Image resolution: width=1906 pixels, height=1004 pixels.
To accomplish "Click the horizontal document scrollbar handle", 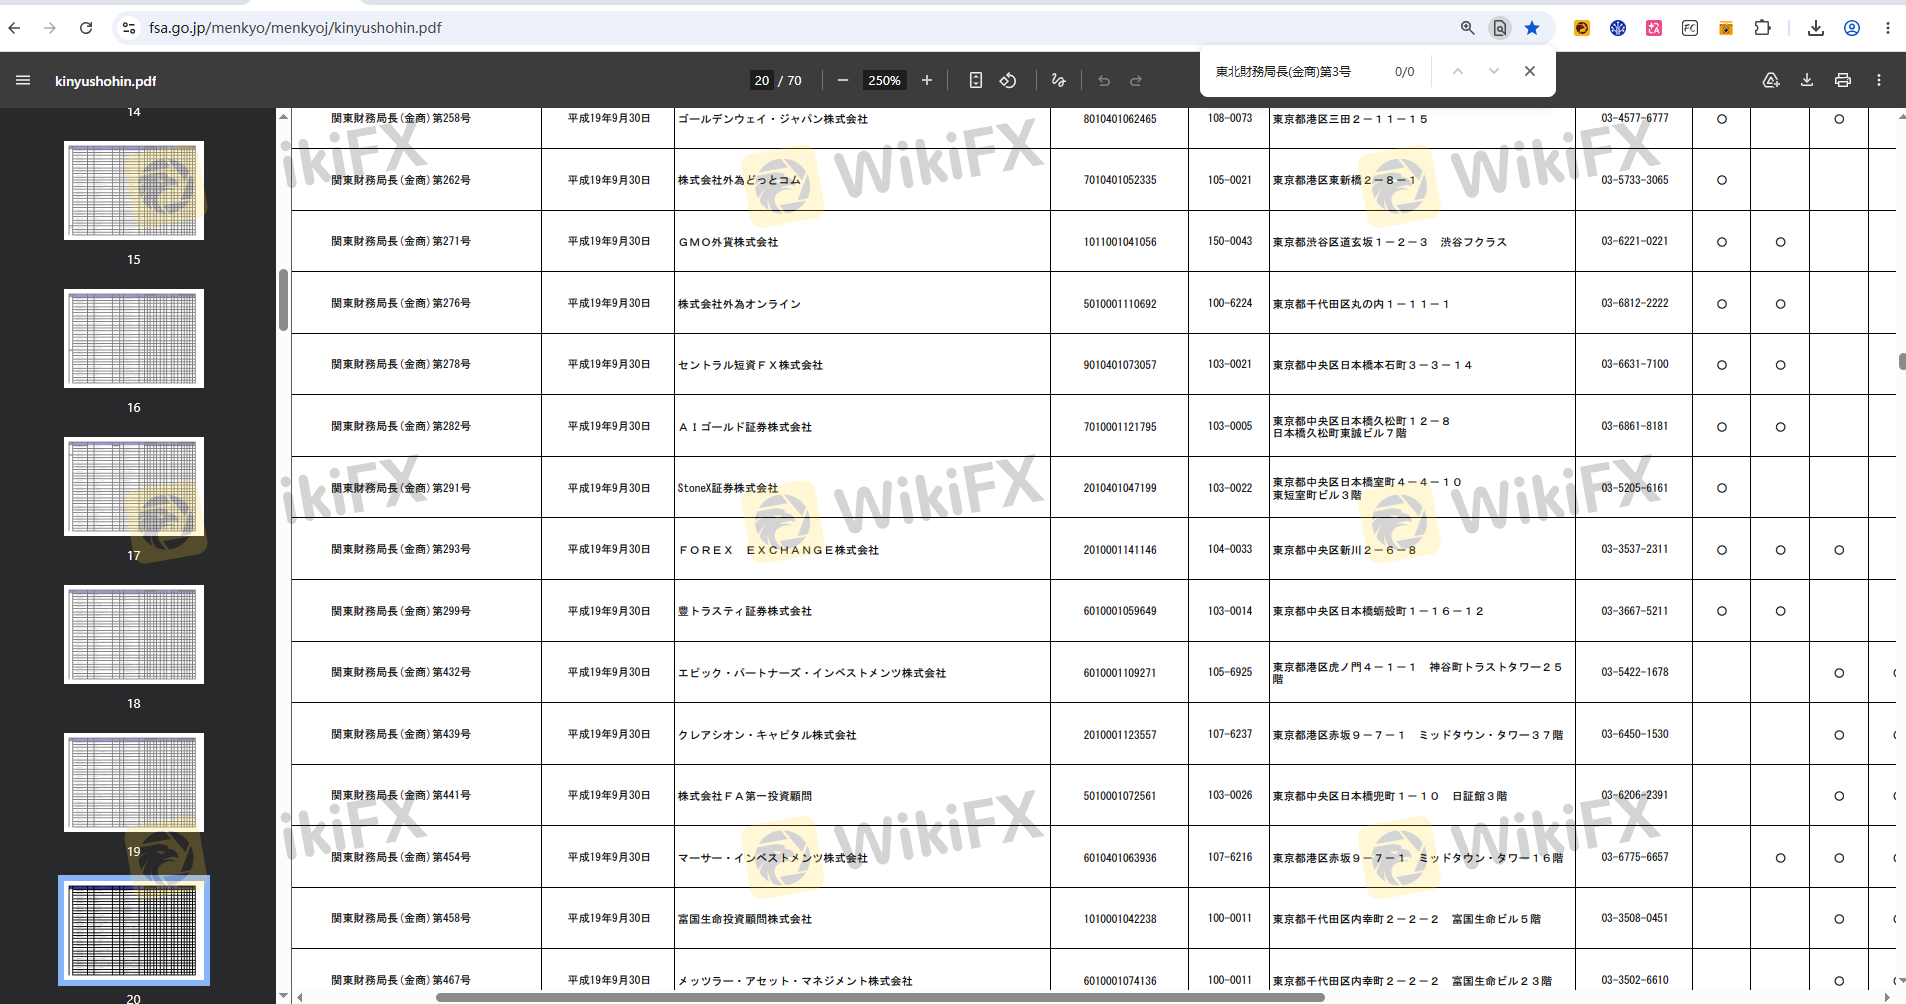I will 880,997.
